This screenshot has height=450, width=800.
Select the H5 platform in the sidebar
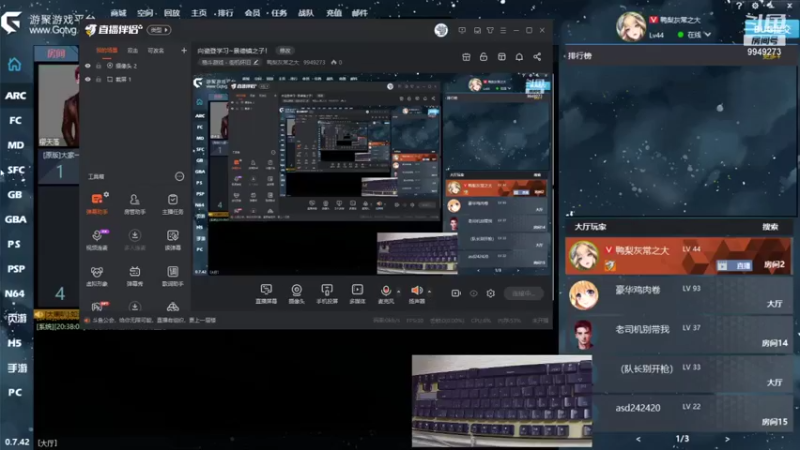click(15, 343)
